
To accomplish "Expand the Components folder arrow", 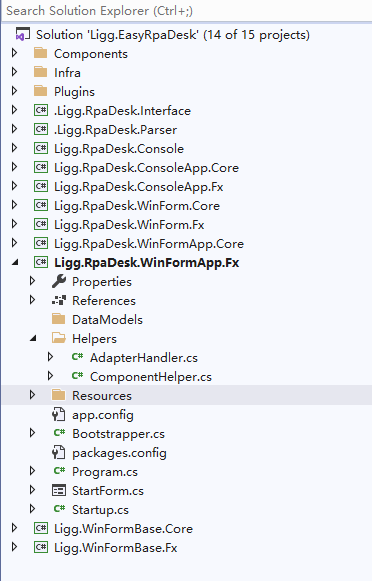I will [x=14, y=53].
